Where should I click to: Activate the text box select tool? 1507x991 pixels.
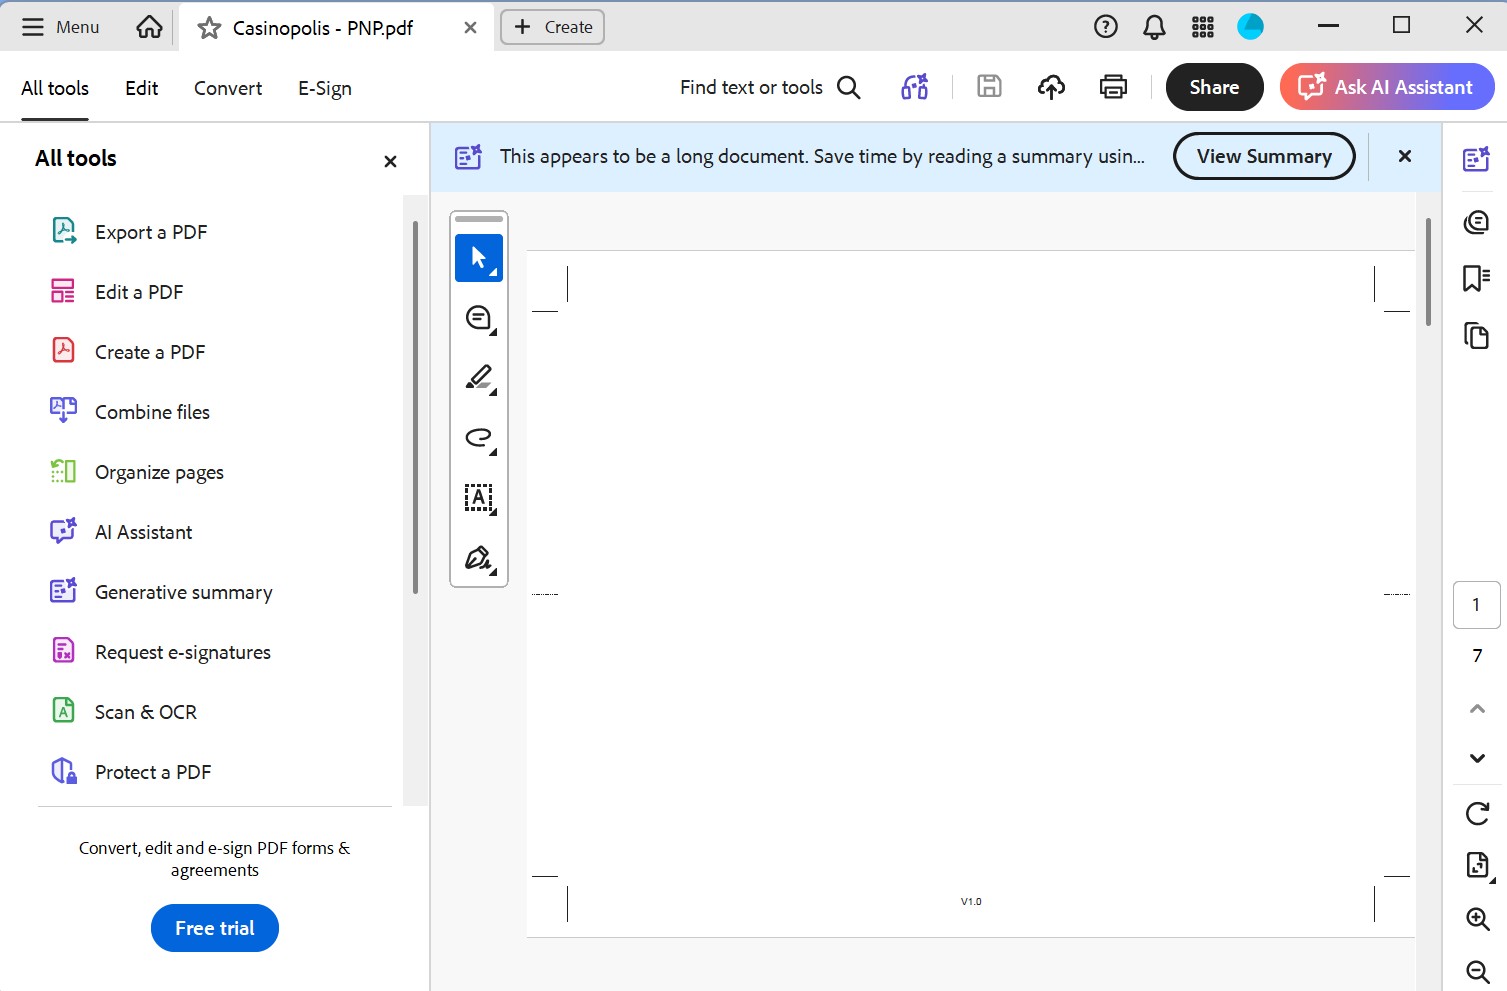point(478,498)
